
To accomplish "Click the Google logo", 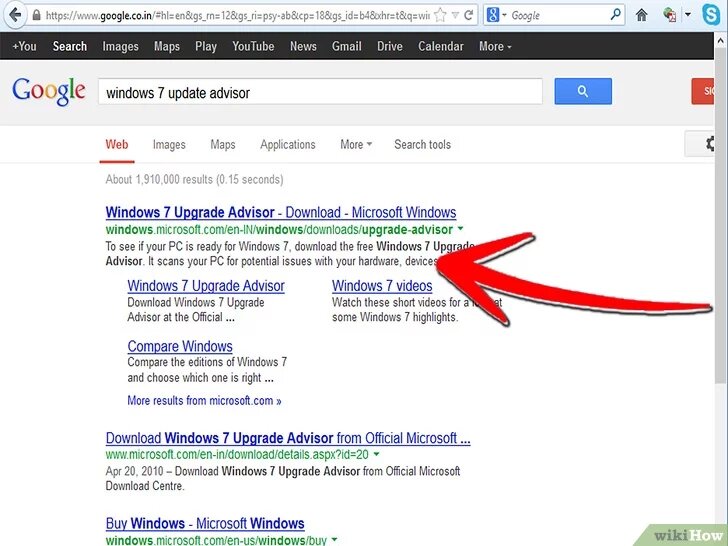I will [x=49, y=91].
